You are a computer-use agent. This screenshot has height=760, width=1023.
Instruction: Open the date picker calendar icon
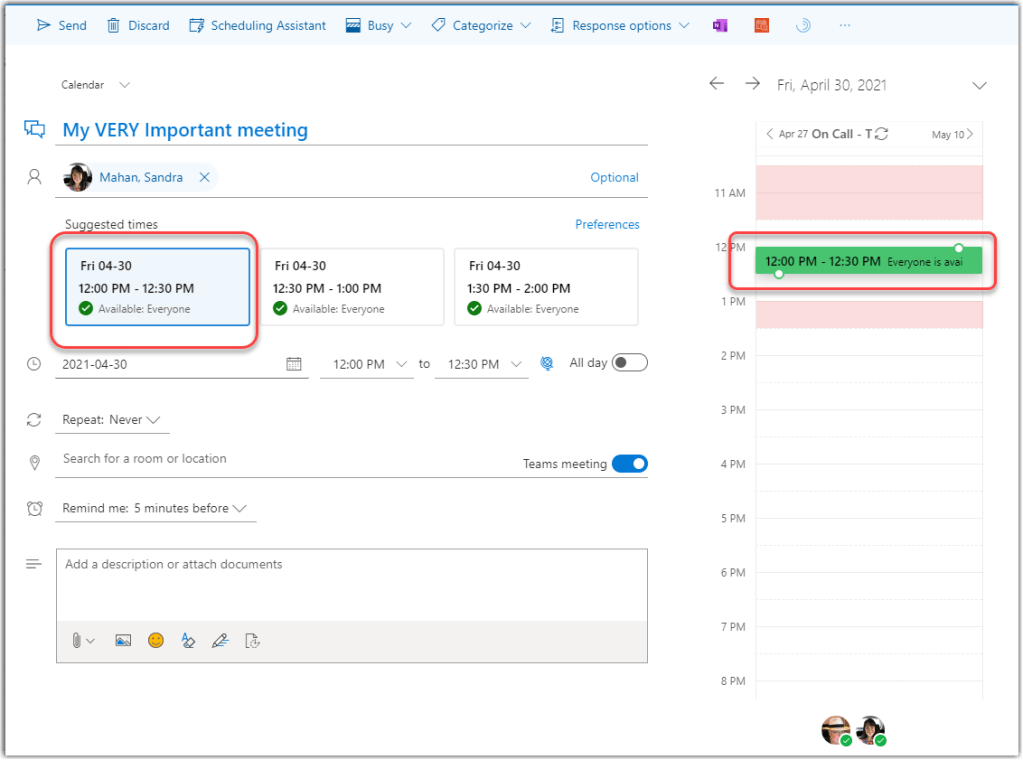click(x=294, y=364)
